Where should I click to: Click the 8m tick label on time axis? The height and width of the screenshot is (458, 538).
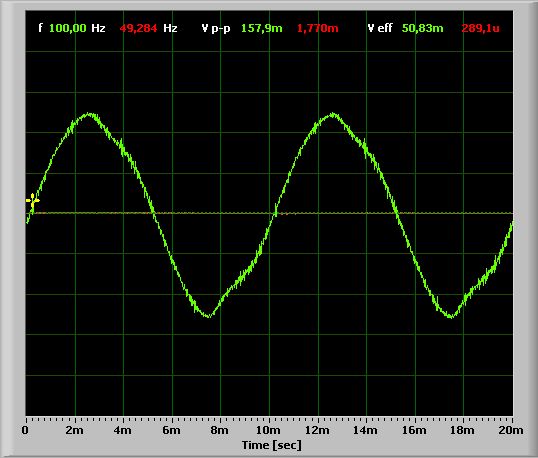(219, 430)
